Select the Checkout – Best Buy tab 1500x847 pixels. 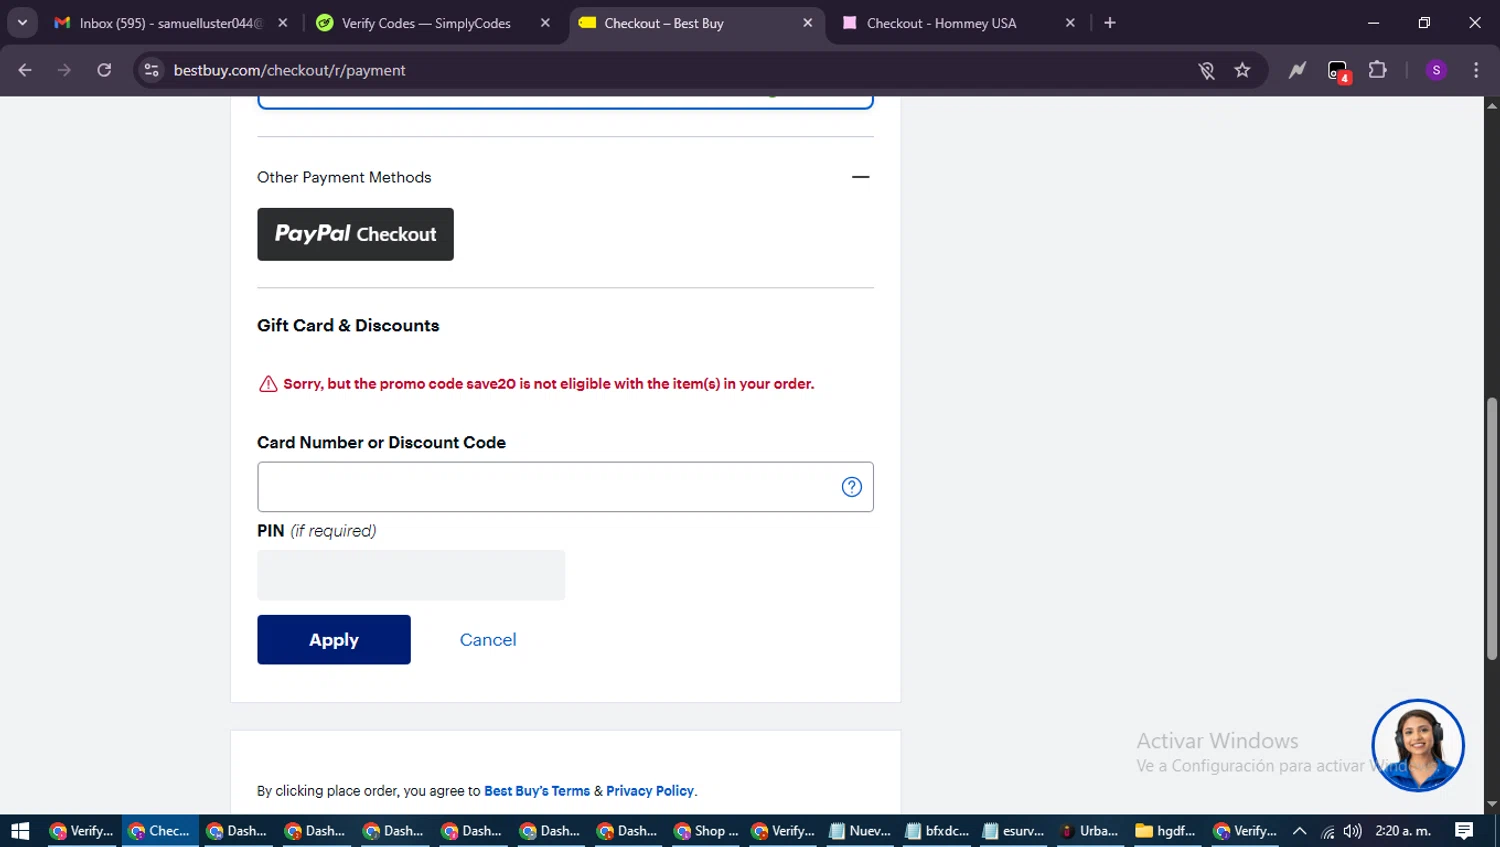click(x=664, y=23)
